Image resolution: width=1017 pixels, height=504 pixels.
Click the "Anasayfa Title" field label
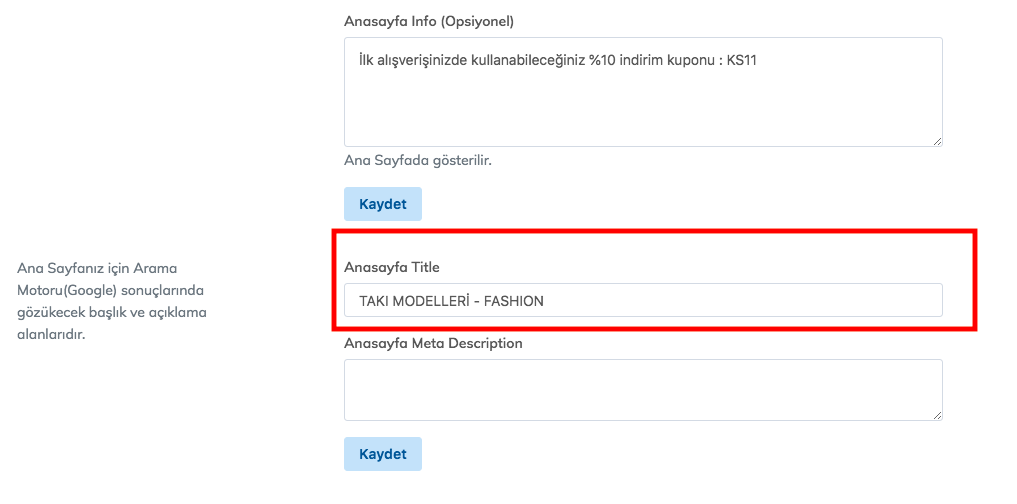pos(391,267)
